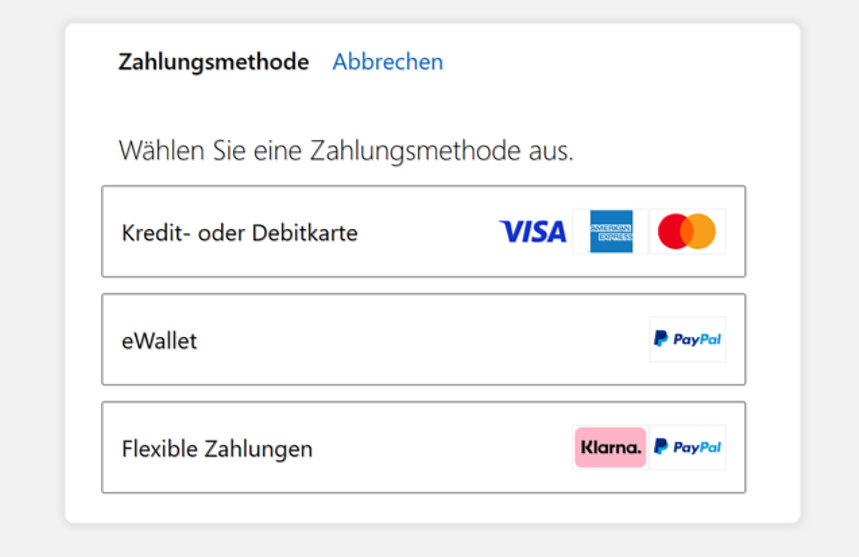Click the "Kredit- oder Debitkarte" label text
This screenshot has height=557, width=859.
pos(239,233)
